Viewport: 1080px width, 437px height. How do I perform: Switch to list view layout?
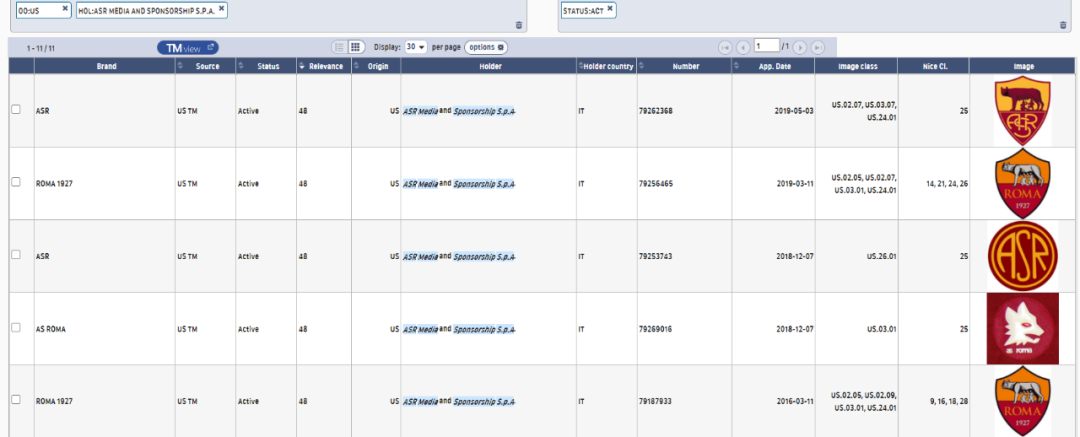click(x=339, y=47)
